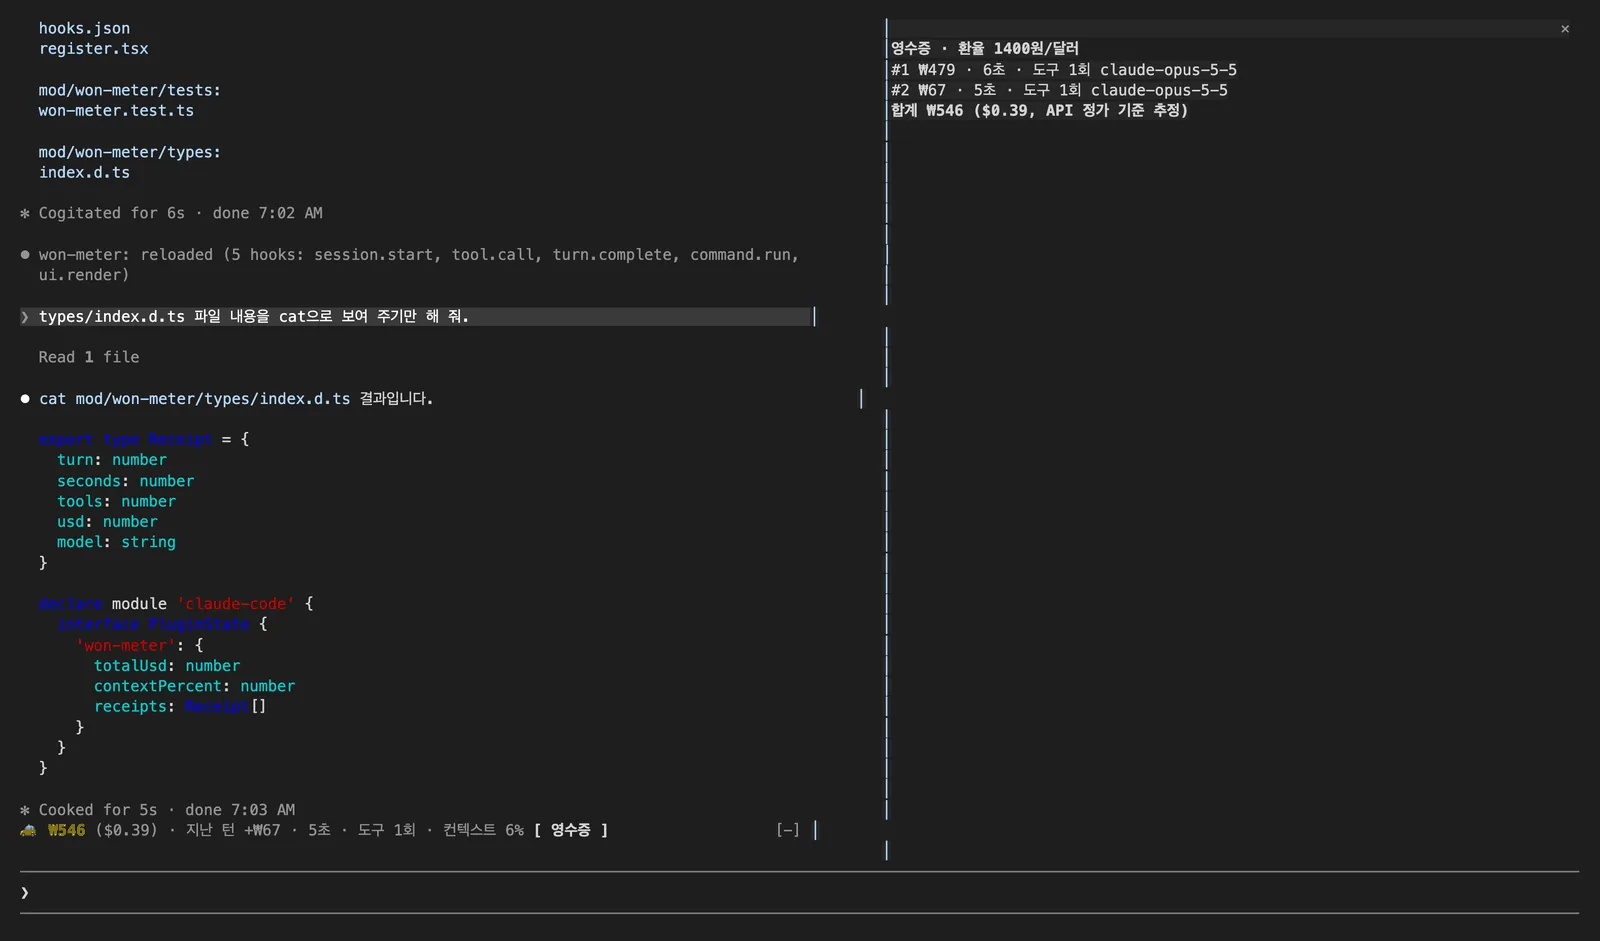The width and height of the screenshot is (1600, 941).
Task: Click the 지난 턴 +₩67 status entry
Action: (233, 830)
